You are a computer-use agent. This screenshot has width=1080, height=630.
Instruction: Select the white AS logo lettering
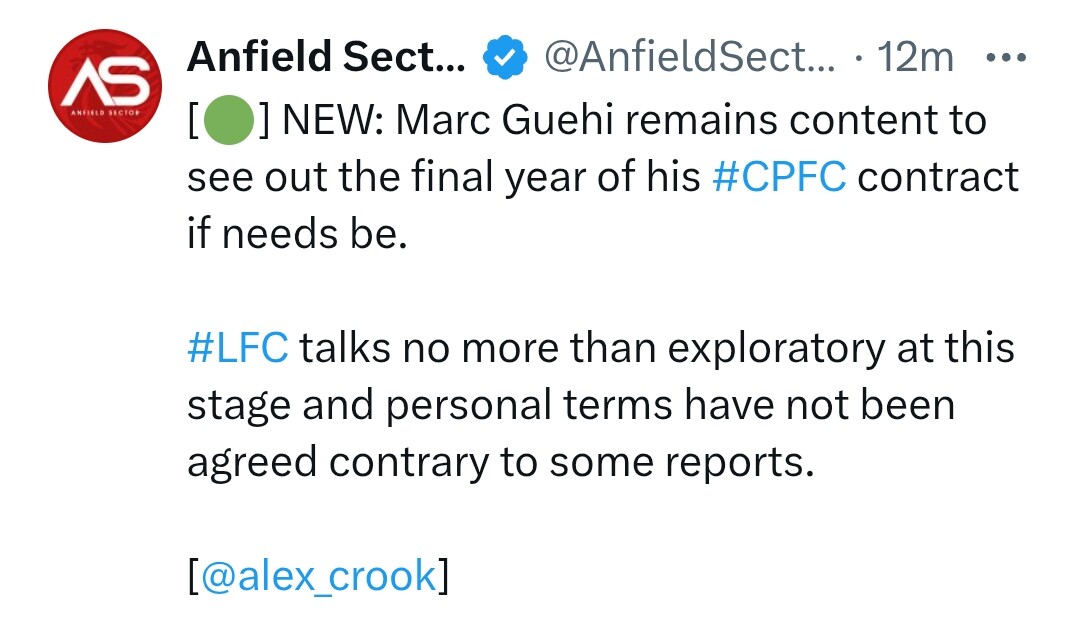pyautogui.click(x=105, y=82)
